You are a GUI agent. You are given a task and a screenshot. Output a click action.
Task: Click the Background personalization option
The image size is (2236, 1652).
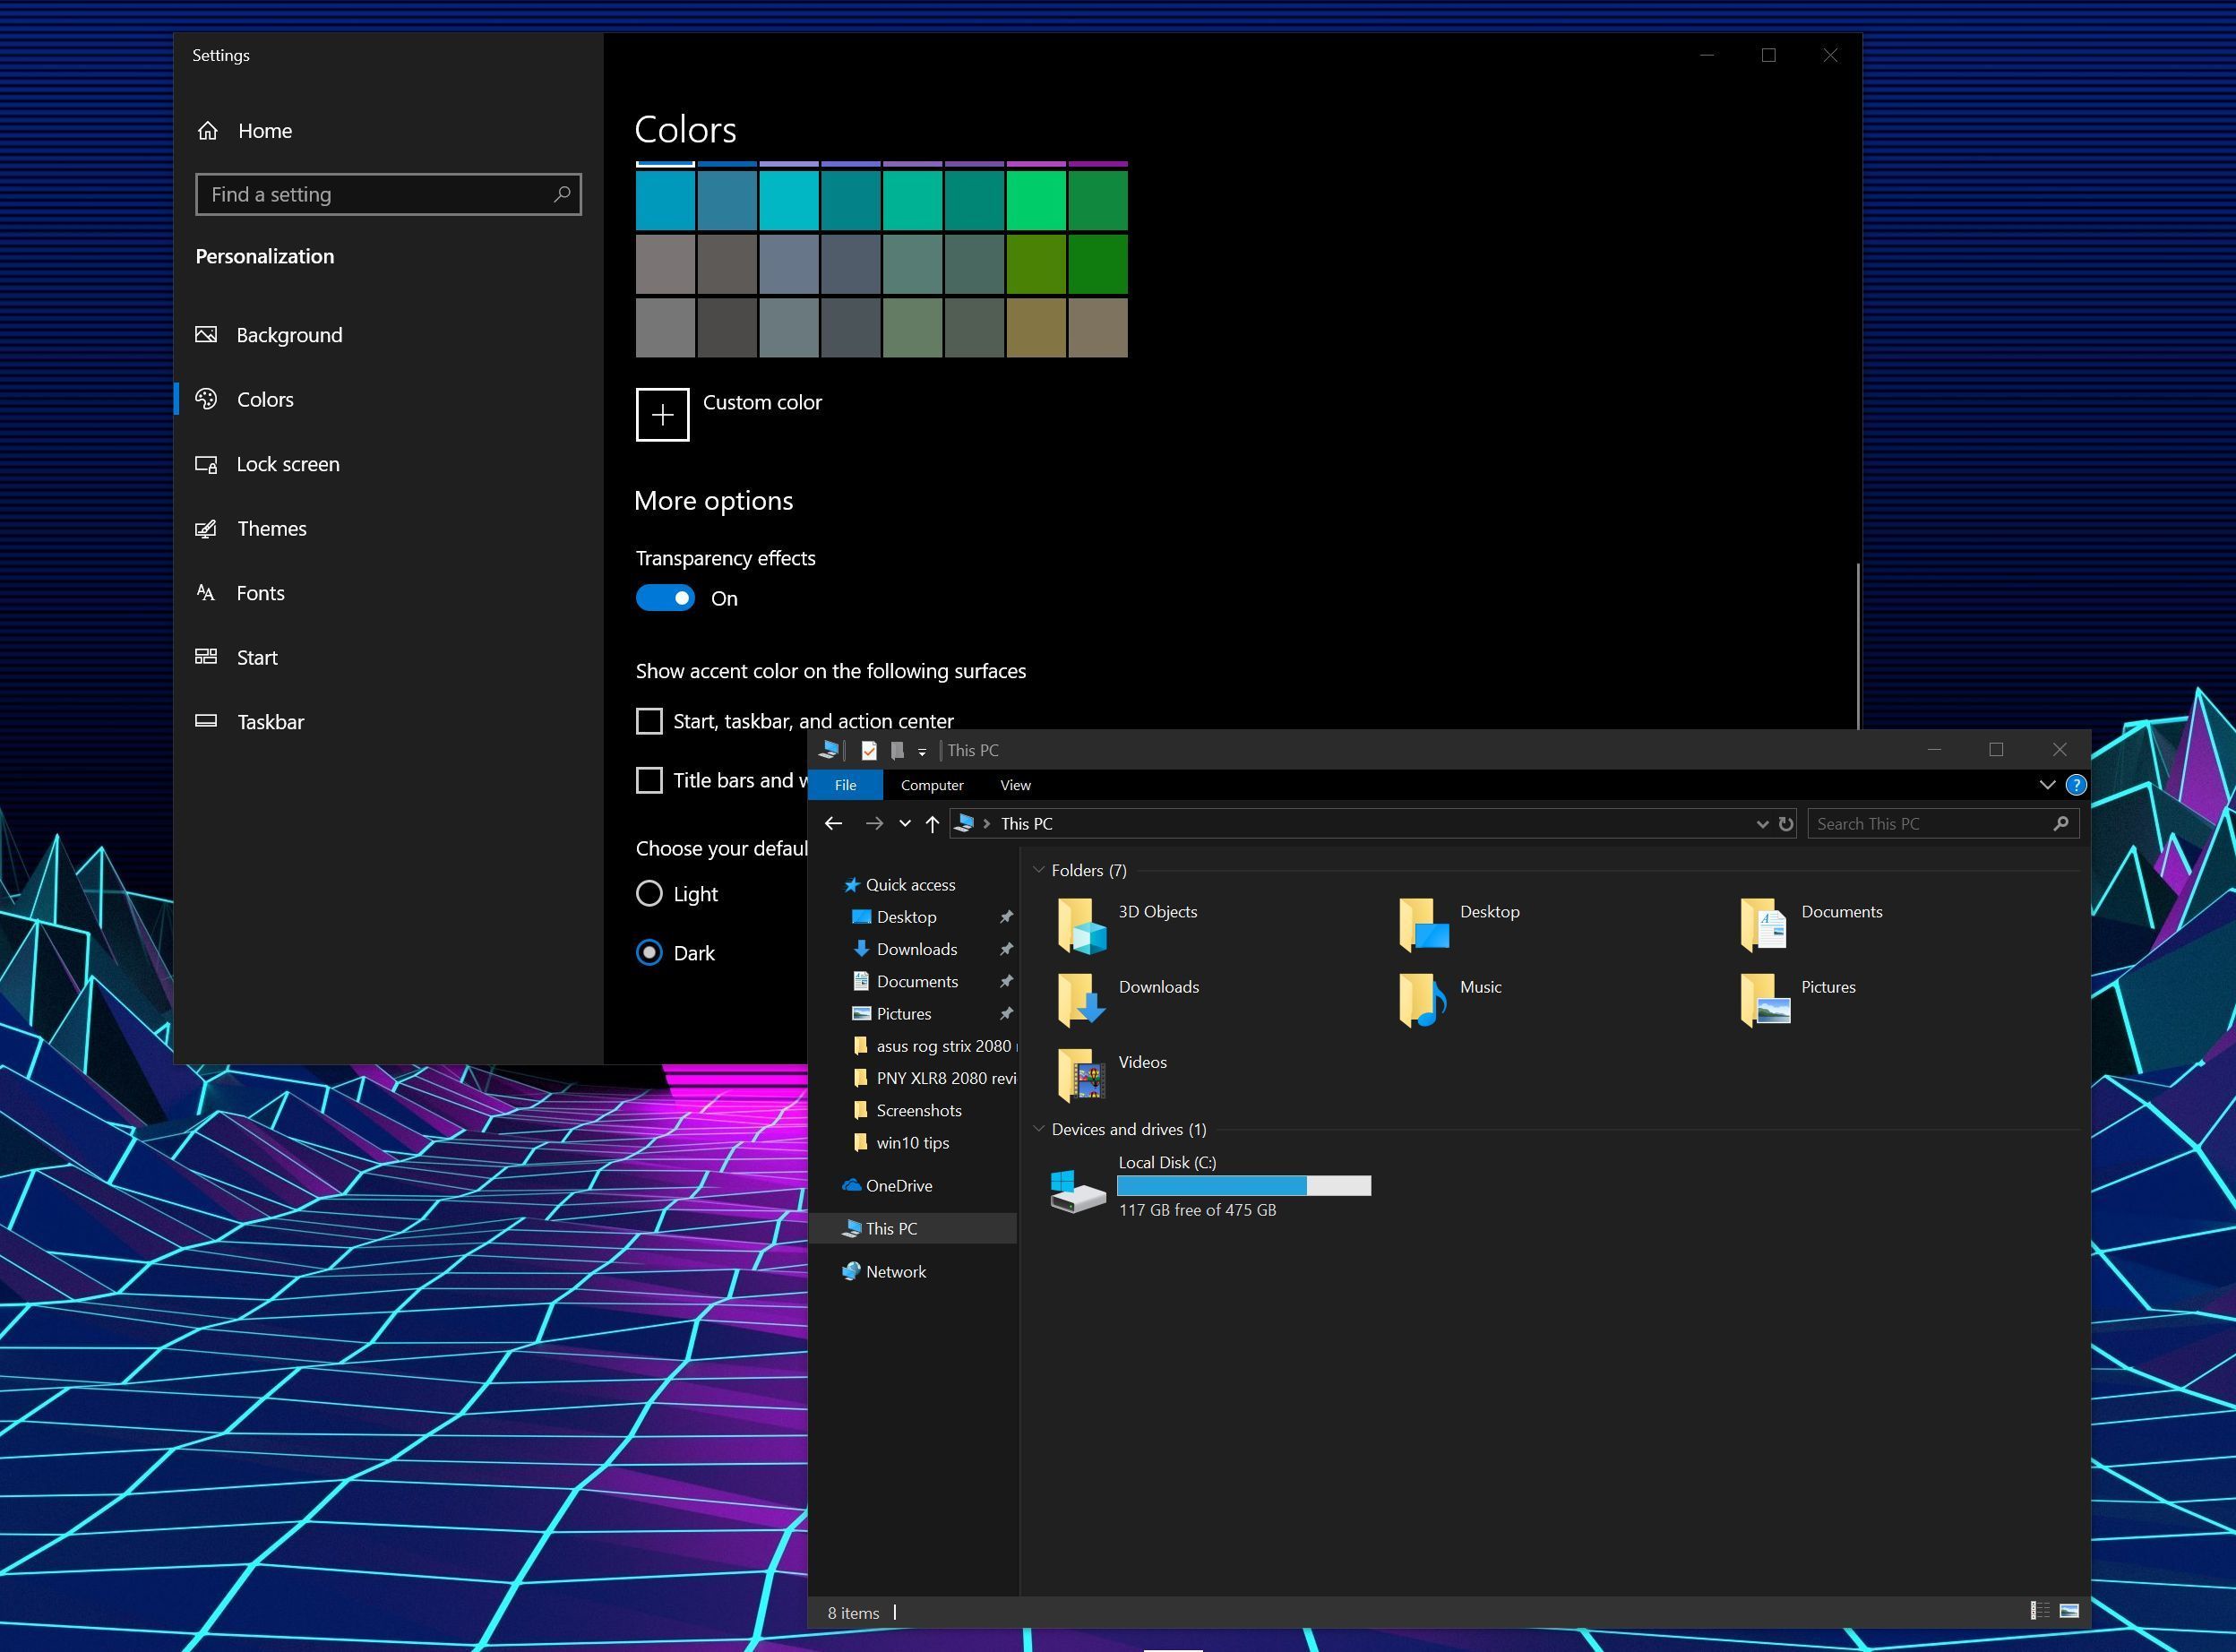(x=288, y=333)
